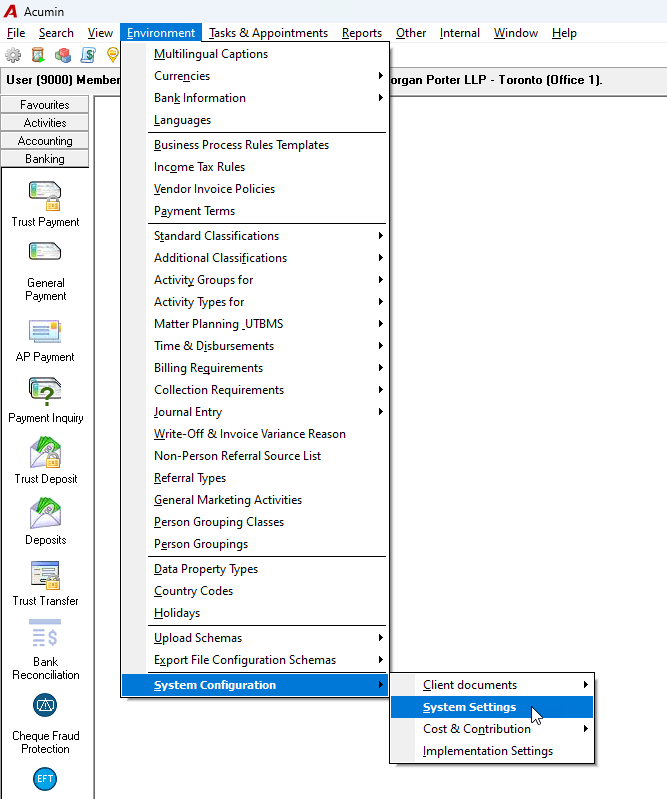Open the Window menu
Screen dimensions: 667x799
[516, 33]
